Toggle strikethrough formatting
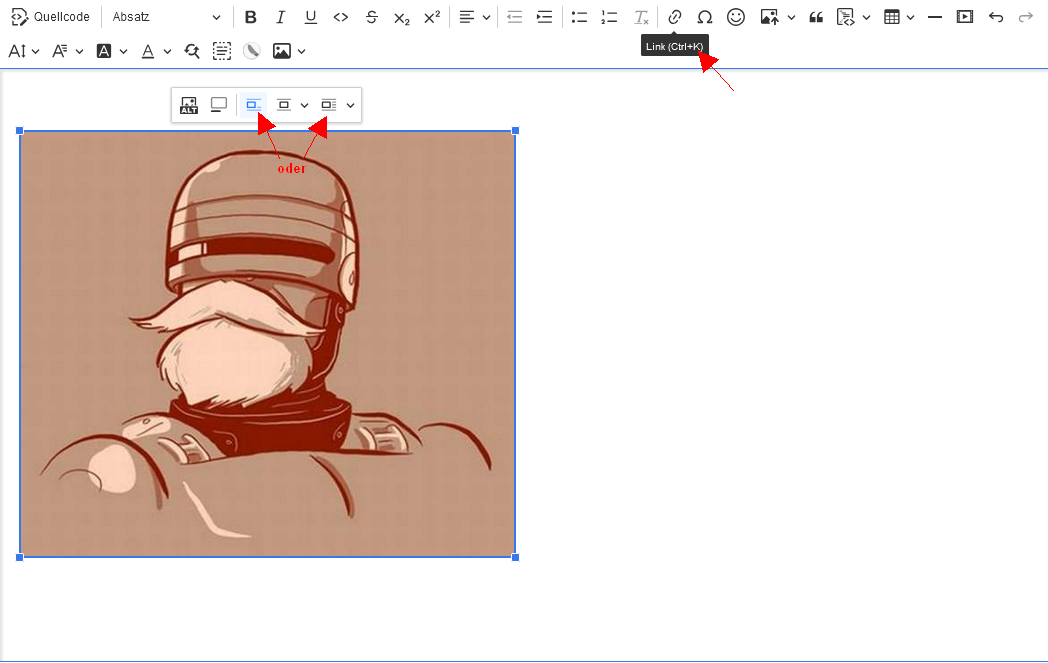Image resolution: width=1048 pixels, height=663 pixels. [372, 17]
